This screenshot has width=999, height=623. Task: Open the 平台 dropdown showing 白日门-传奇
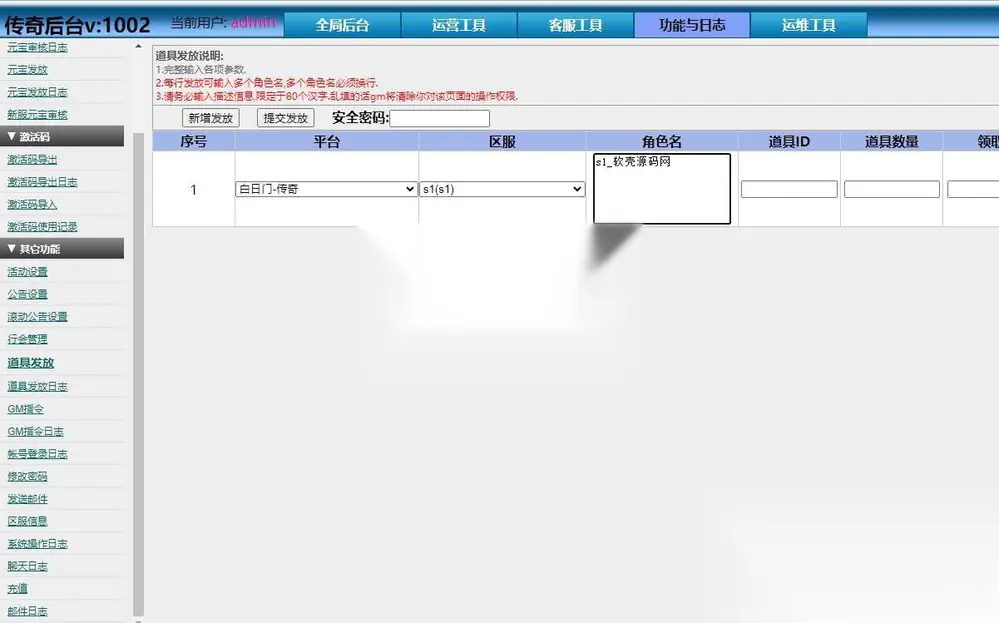326,189
